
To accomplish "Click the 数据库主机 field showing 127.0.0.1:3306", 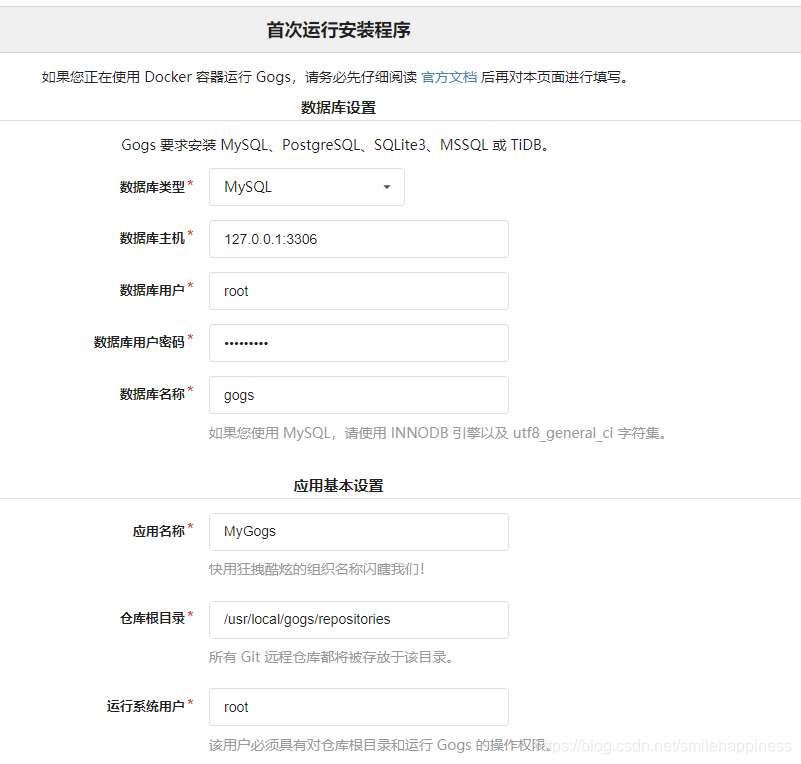I will 358,239.
